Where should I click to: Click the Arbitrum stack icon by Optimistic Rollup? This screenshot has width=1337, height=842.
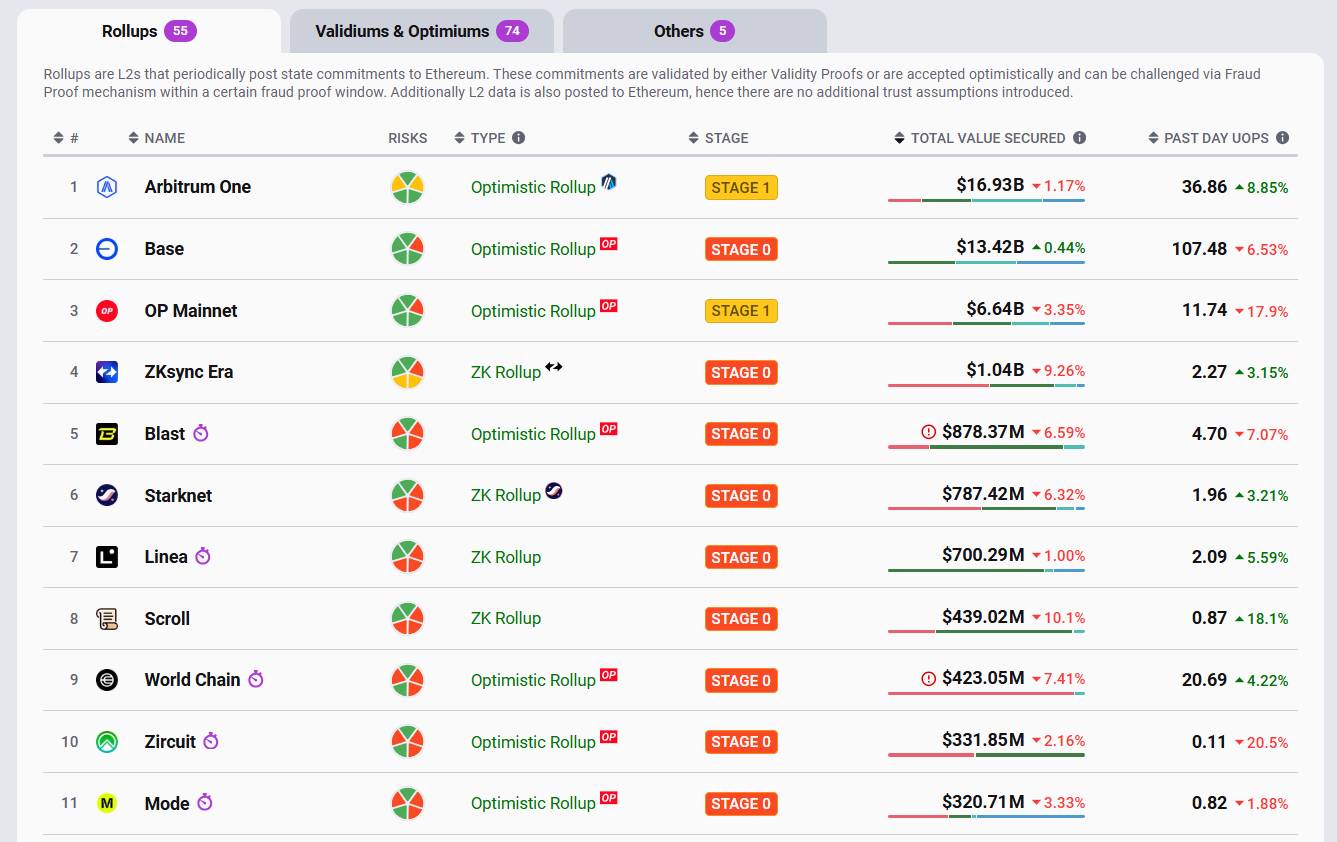609,182
